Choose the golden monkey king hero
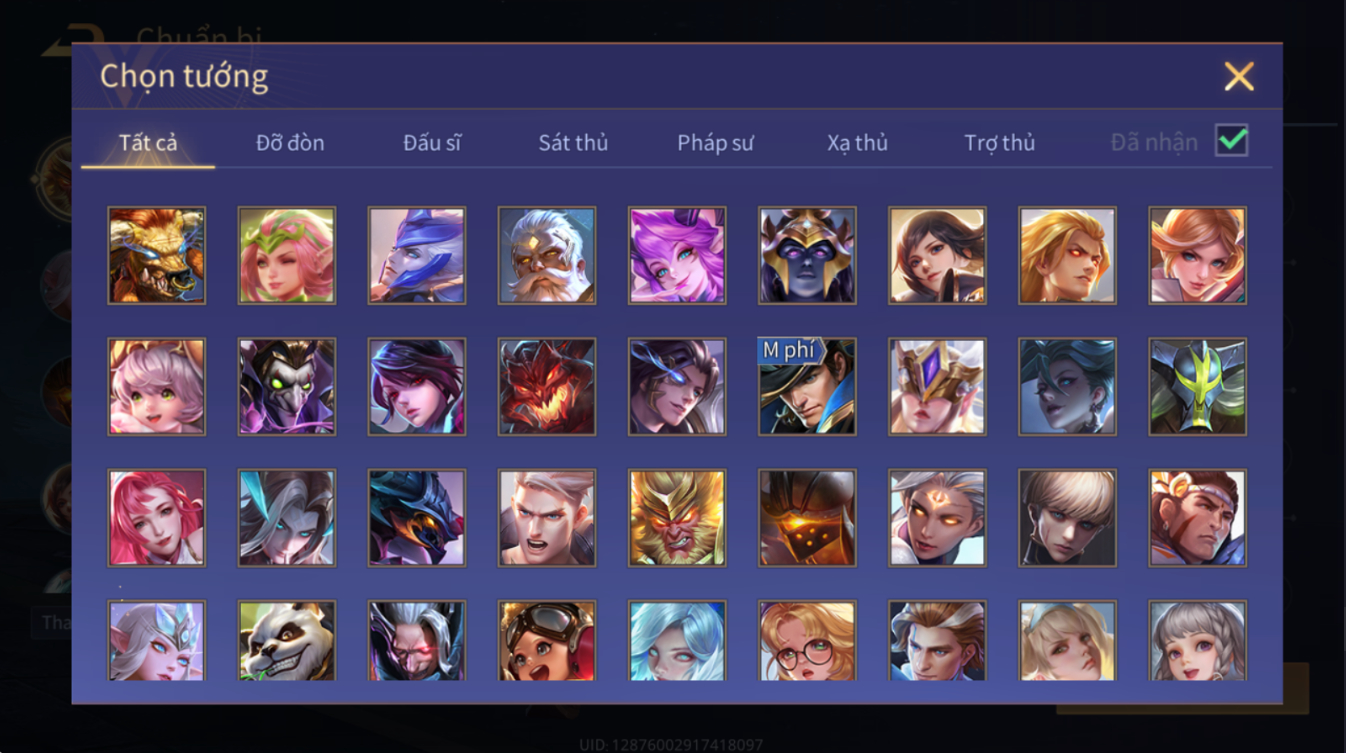Image resolution: width=1346 pixels, height=753 pixels. click(677, 518)
